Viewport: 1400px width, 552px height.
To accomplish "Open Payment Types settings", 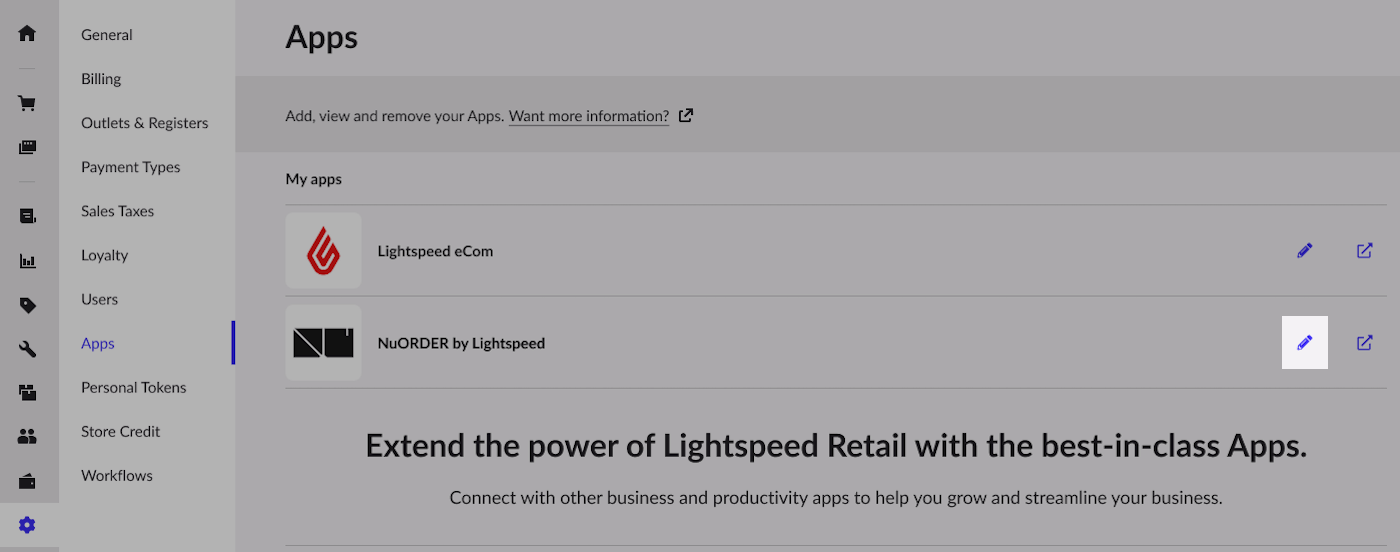I will 131,167.
